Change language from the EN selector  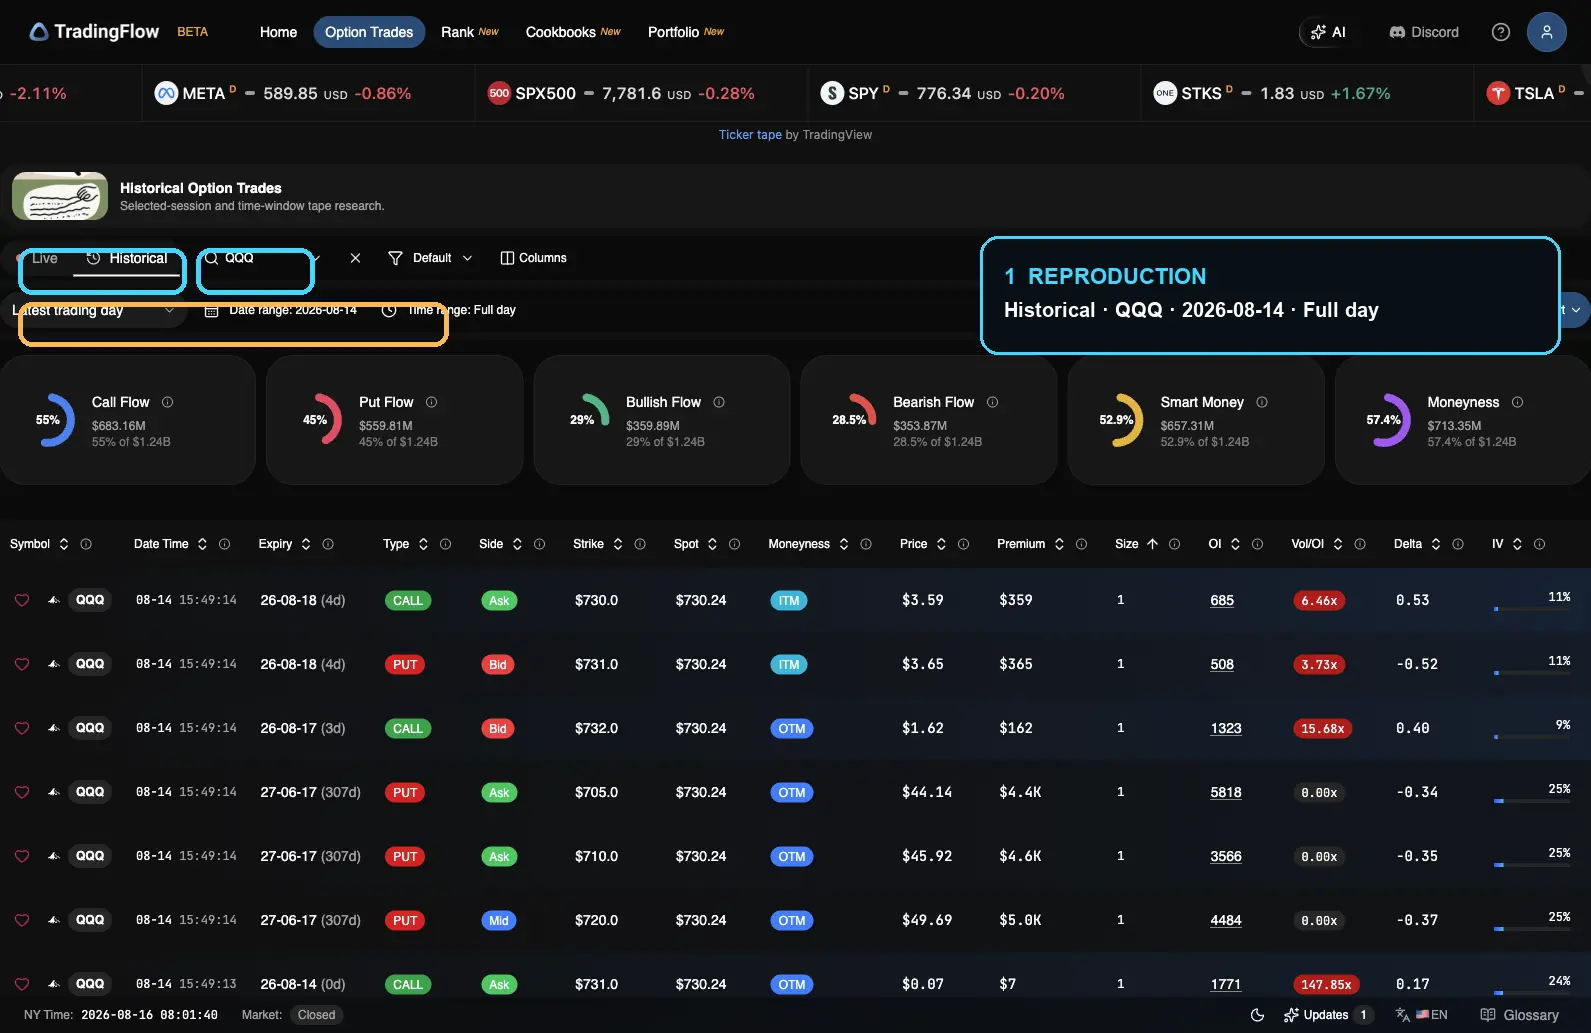[x=1422, y=1015]
